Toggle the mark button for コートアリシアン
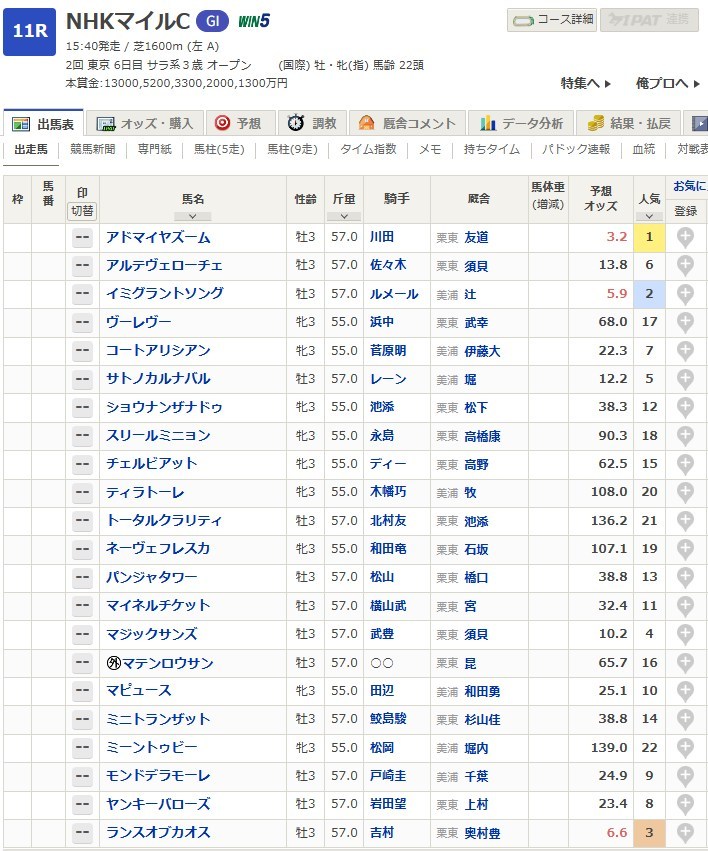Image resolution: width=708 pixels, height=851 pixels. [82, 351]
